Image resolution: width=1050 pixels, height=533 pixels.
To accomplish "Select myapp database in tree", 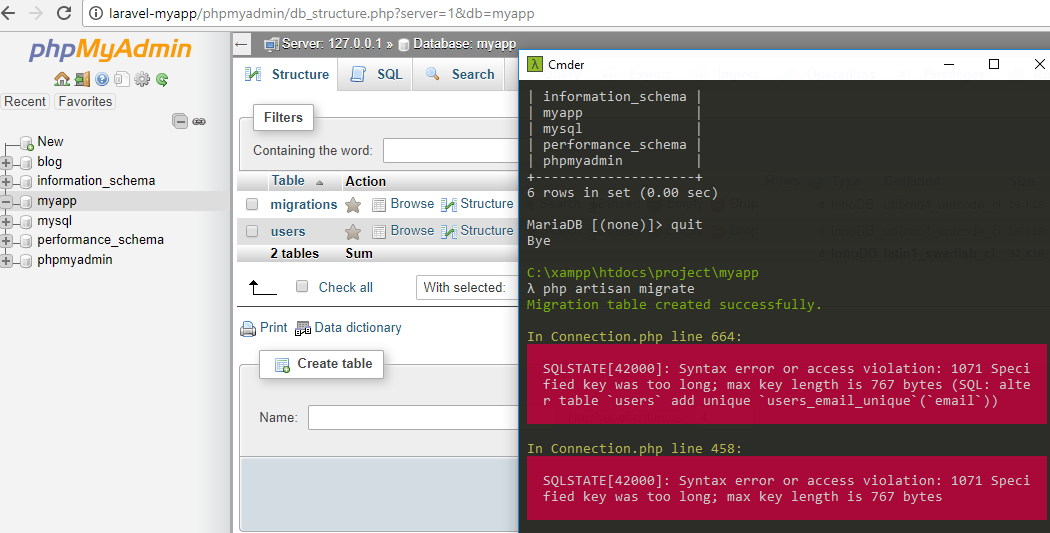I will coord(57,201).
